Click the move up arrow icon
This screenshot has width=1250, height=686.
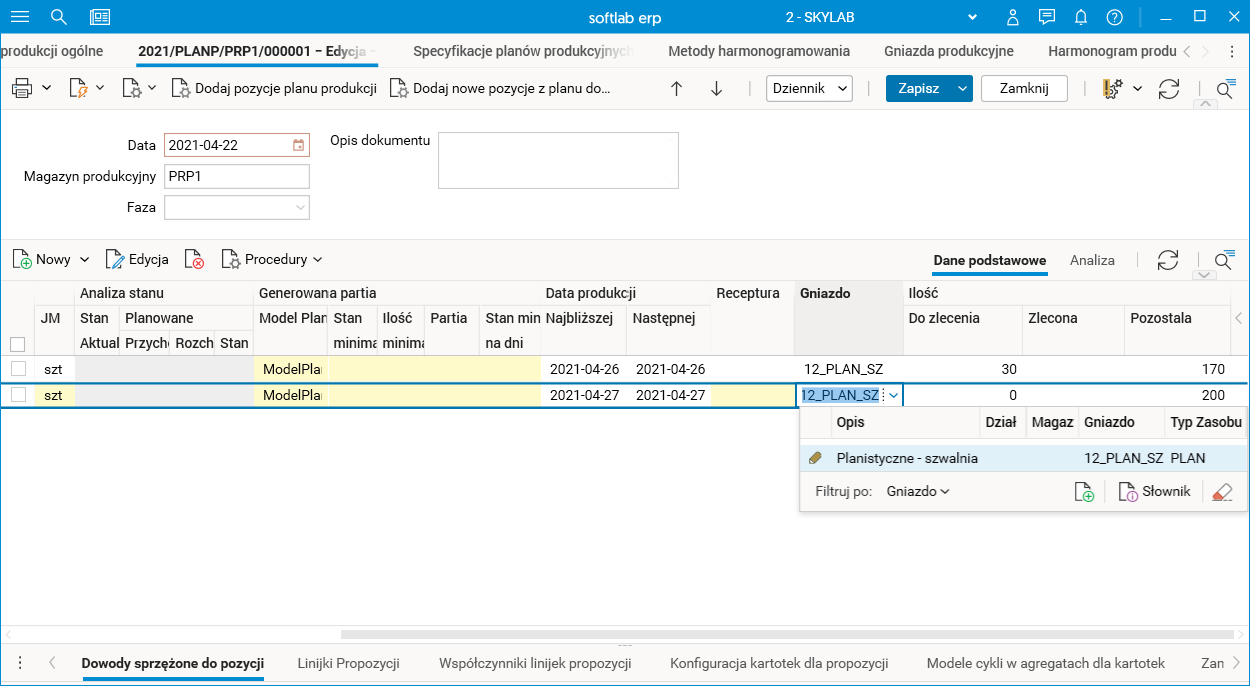point(676,89)
